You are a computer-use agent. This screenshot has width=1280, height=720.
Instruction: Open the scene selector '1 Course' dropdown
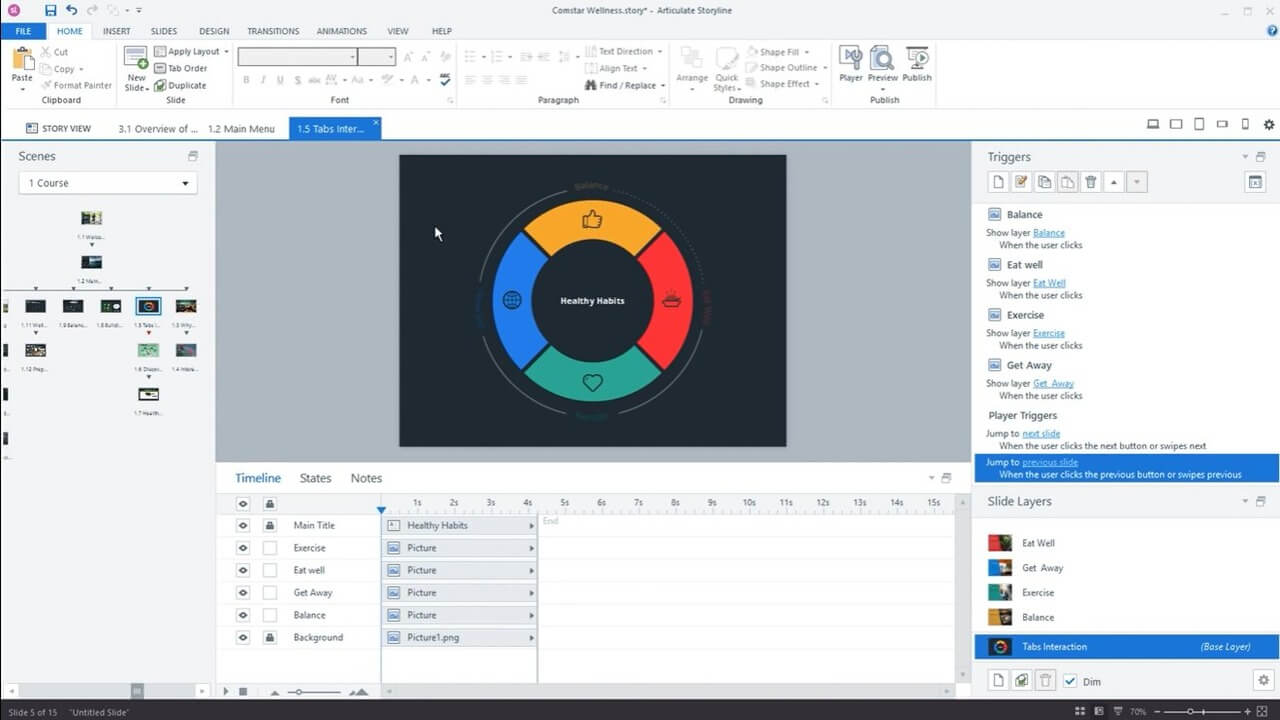pos(108,183)
